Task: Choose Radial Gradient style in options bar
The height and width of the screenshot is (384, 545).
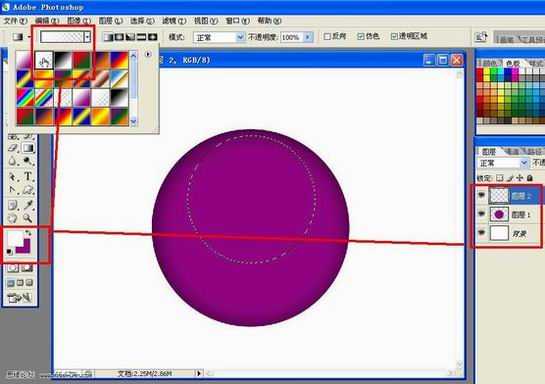Action: pyautogui.click(x=119, y=36)
